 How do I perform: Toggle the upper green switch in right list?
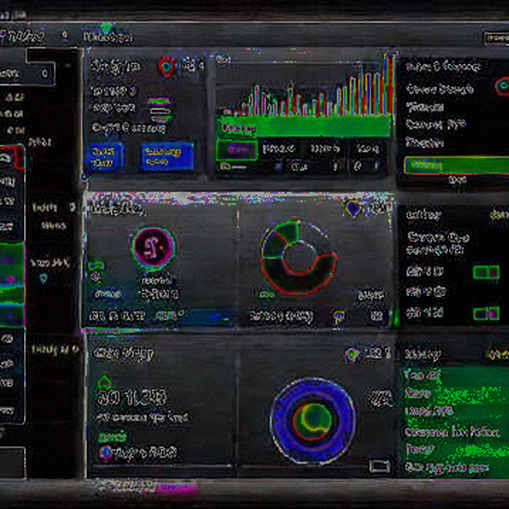point(486,272)
